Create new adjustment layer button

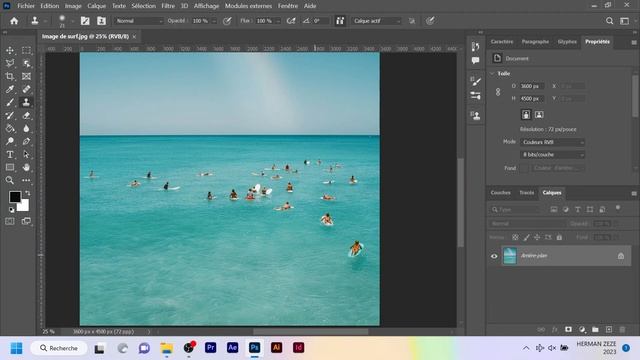[582, 329]
